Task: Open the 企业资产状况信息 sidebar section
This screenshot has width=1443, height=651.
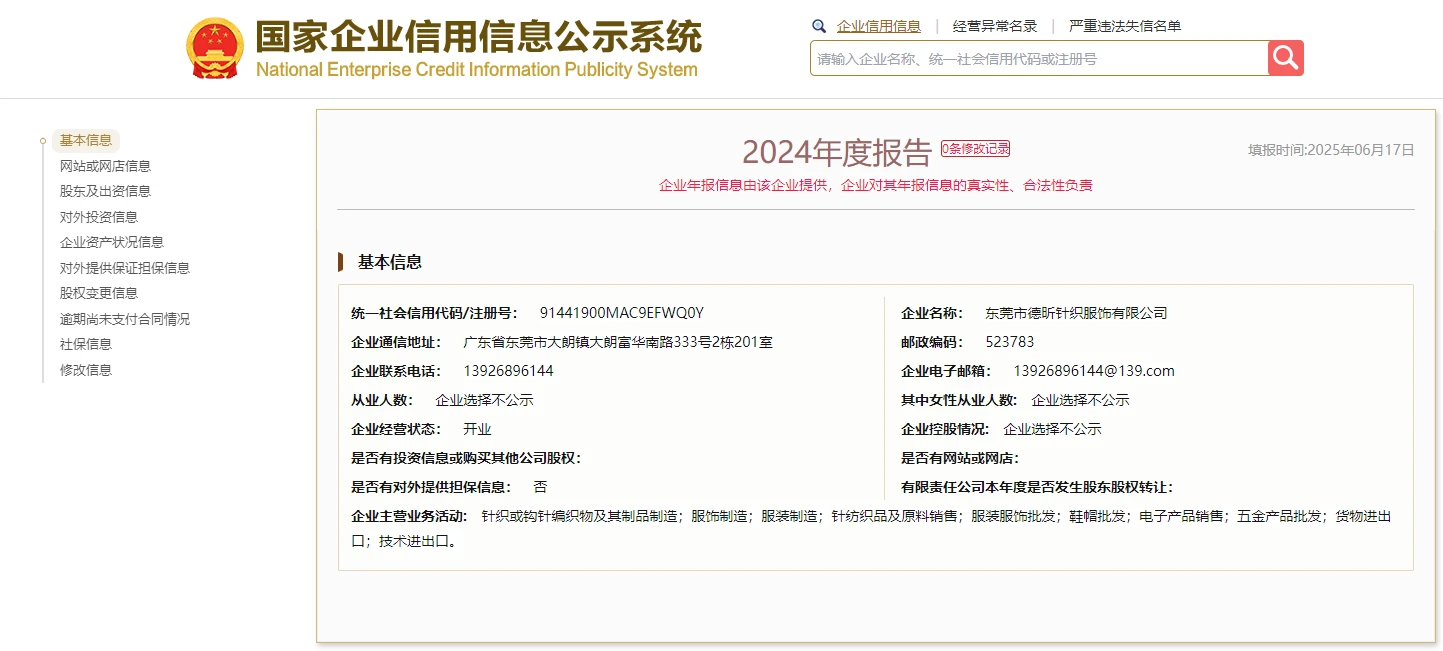Action: (112, 242)
